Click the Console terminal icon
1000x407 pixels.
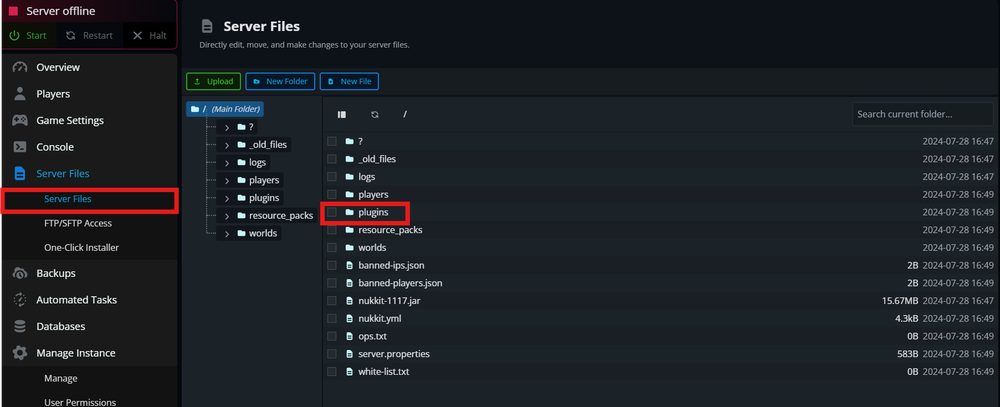pyautogui.click(x=19, y=147)
